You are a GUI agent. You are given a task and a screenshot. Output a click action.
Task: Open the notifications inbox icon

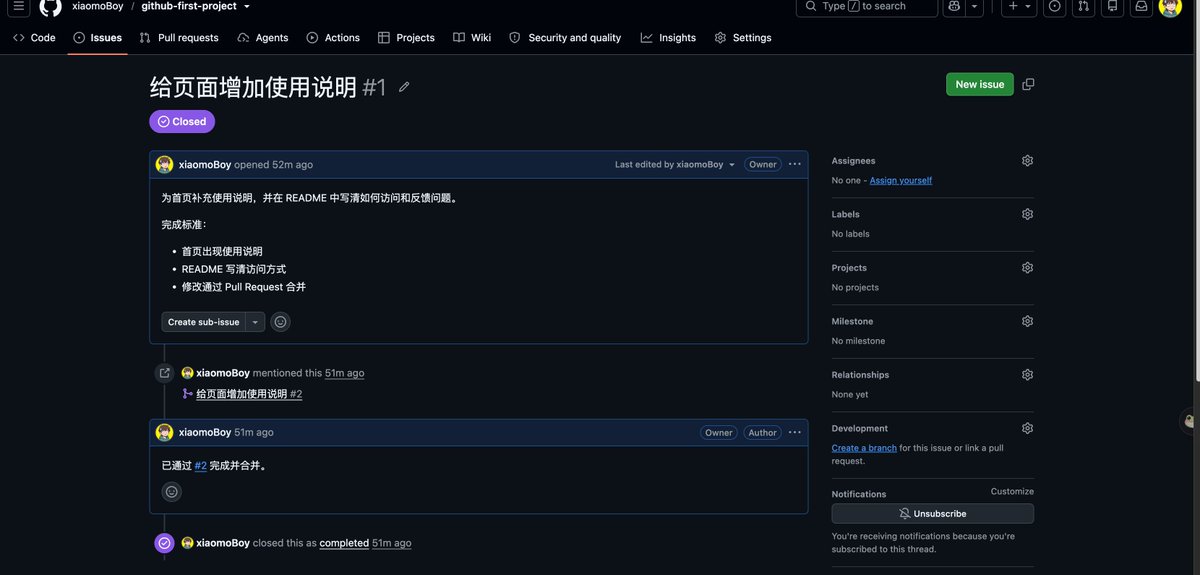1141,6
